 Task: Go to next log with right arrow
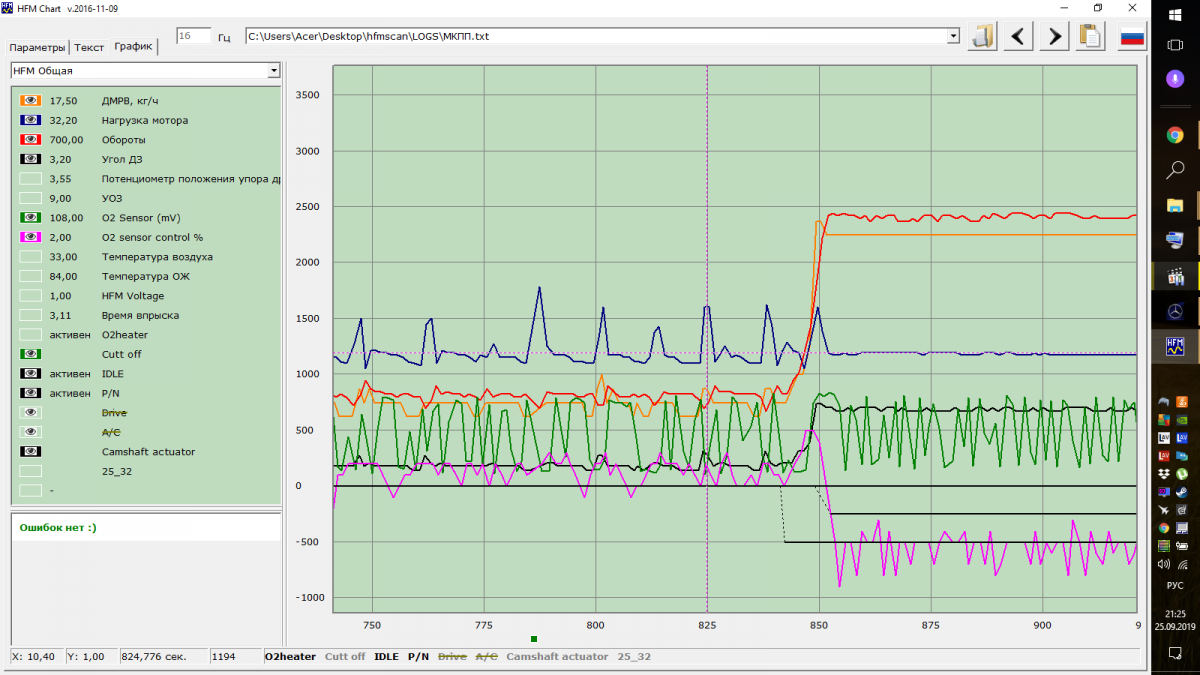(1054, 37)
